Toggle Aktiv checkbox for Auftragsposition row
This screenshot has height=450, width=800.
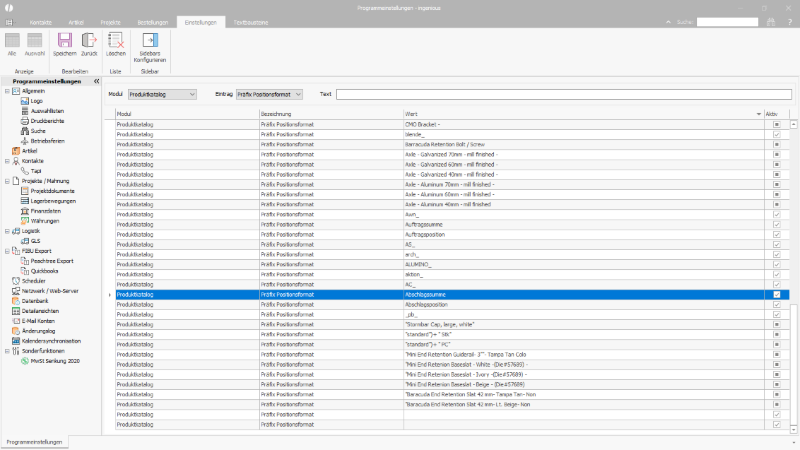(777, 234)
